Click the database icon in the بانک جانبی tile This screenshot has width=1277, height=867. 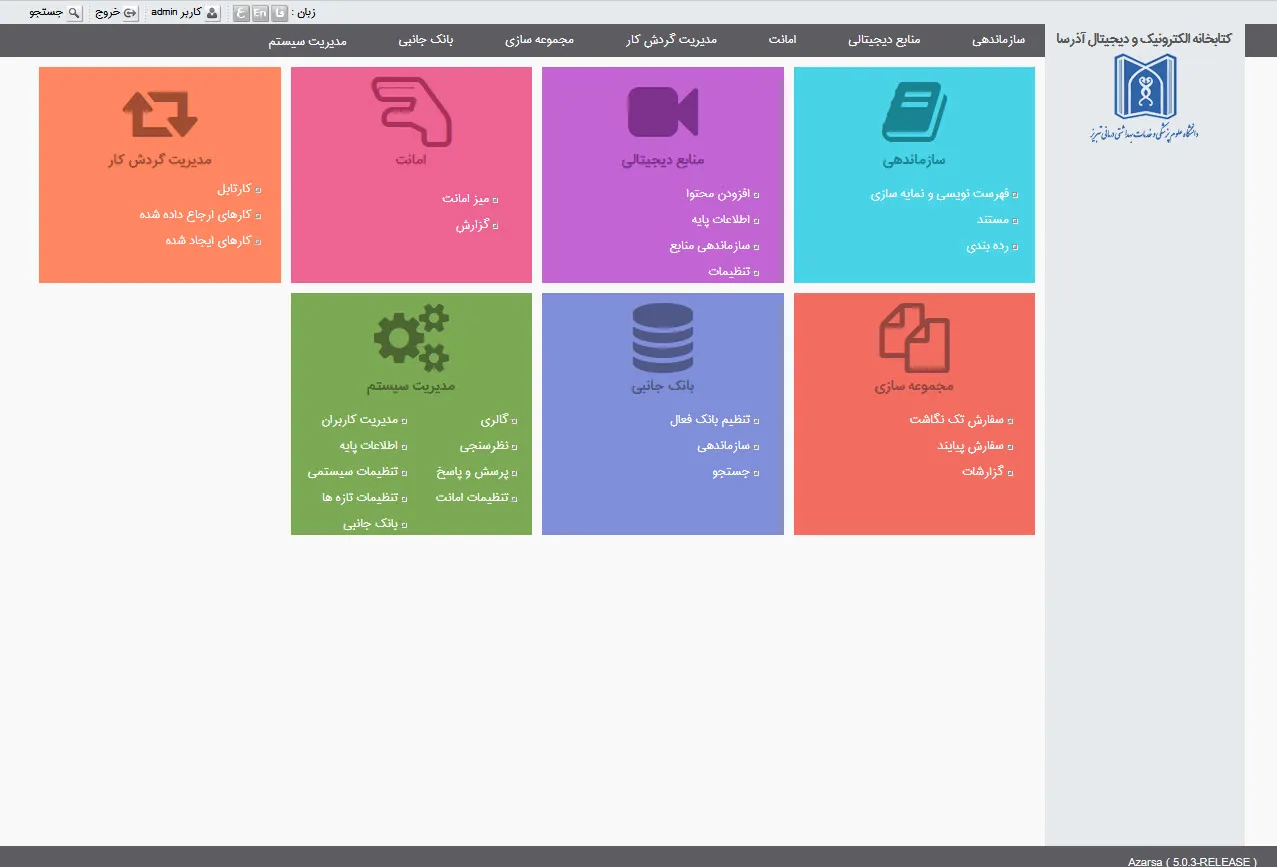662,337
